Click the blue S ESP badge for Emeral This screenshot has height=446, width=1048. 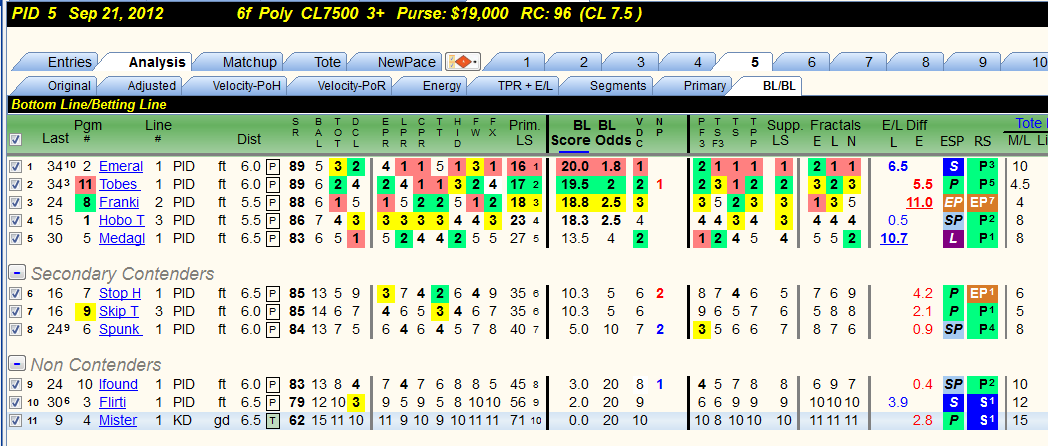click(x=953, y=166)
